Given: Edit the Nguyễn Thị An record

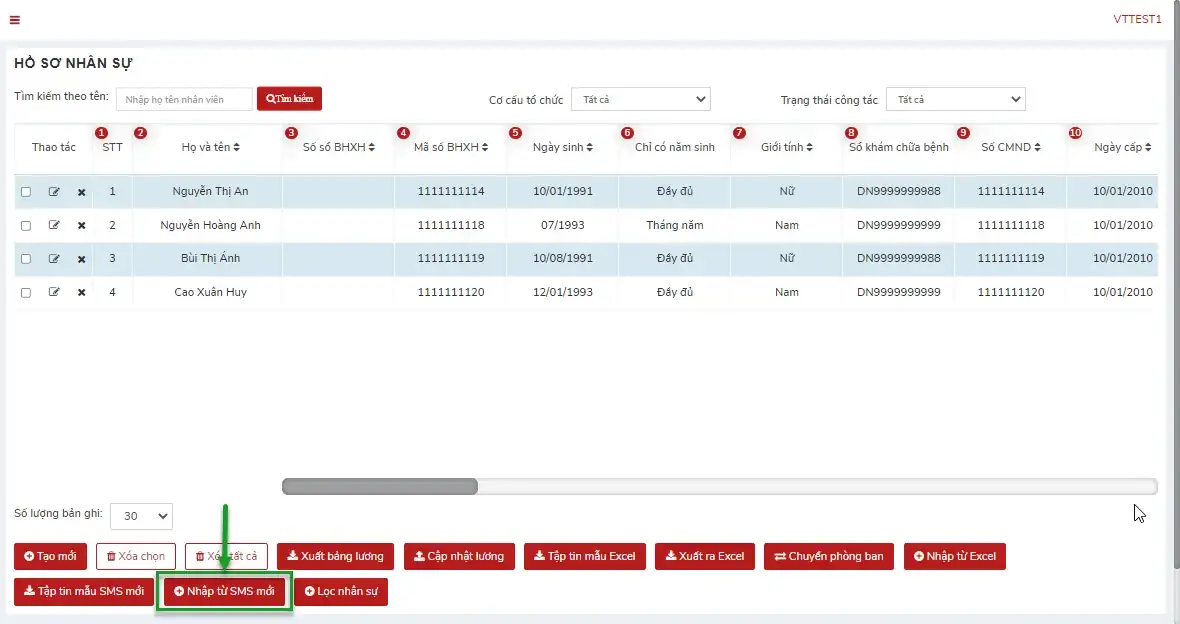Looking at the screenshot, I should click(54, 192).
